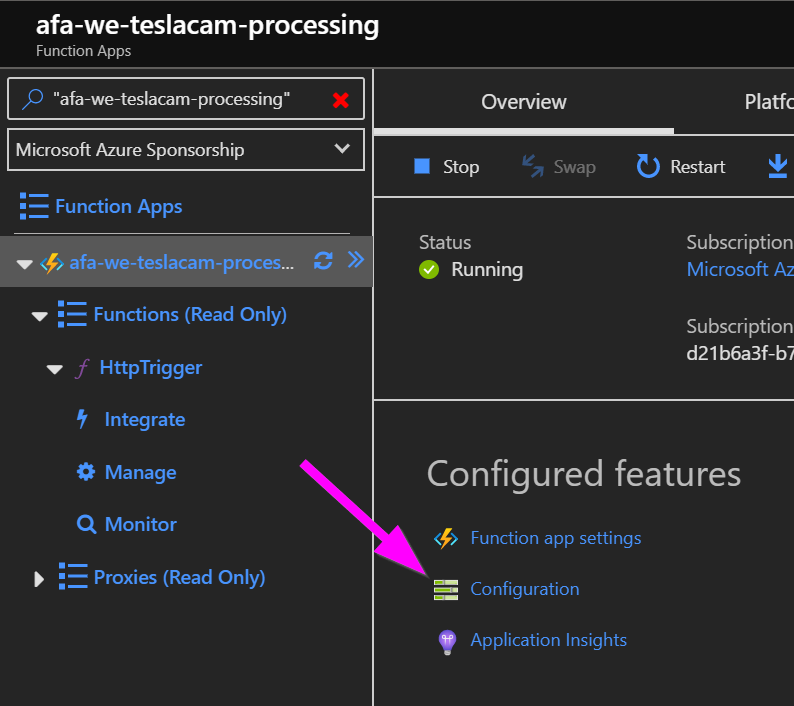Image resolution: width=794 pixels, height=706 pixels.
Task: Click the function app lightning bolt icon
Action: 52,263
